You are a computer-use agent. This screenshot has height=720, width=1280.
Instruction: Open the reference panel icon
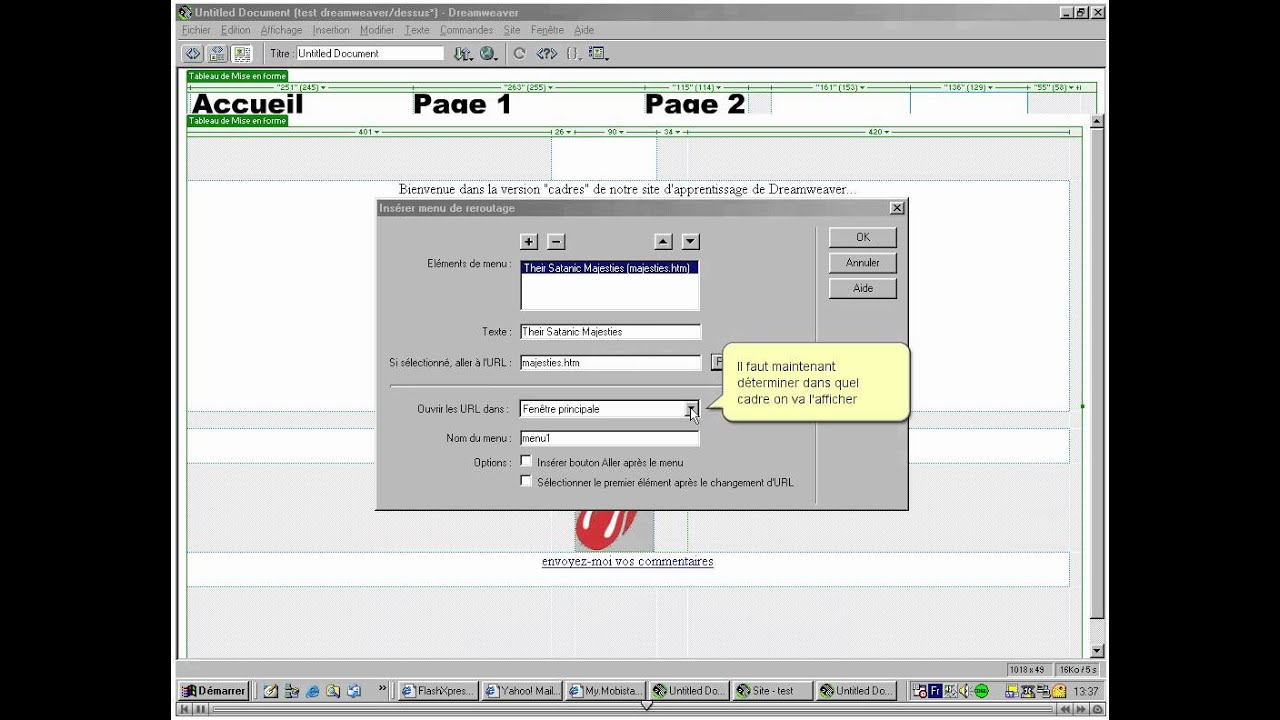point(546,53)
